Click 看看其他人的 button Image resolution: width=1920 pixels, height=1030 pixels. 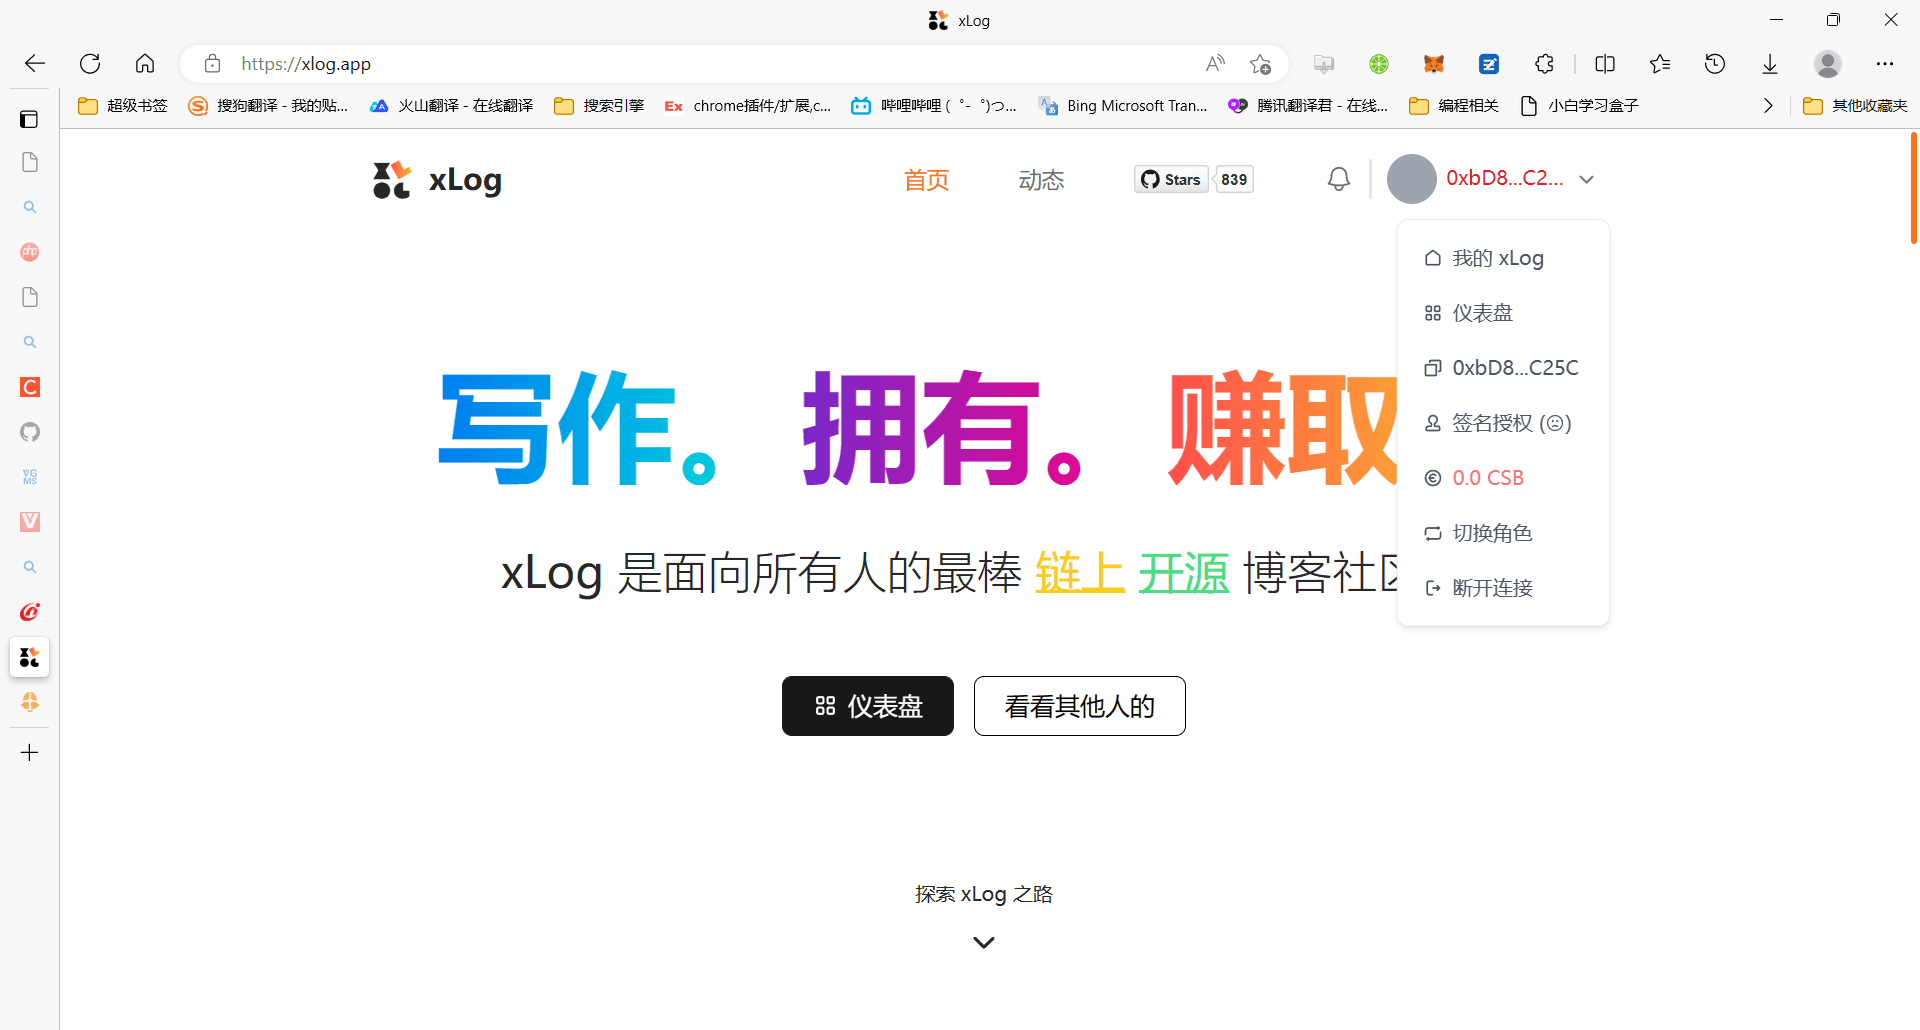[1080, 706]
